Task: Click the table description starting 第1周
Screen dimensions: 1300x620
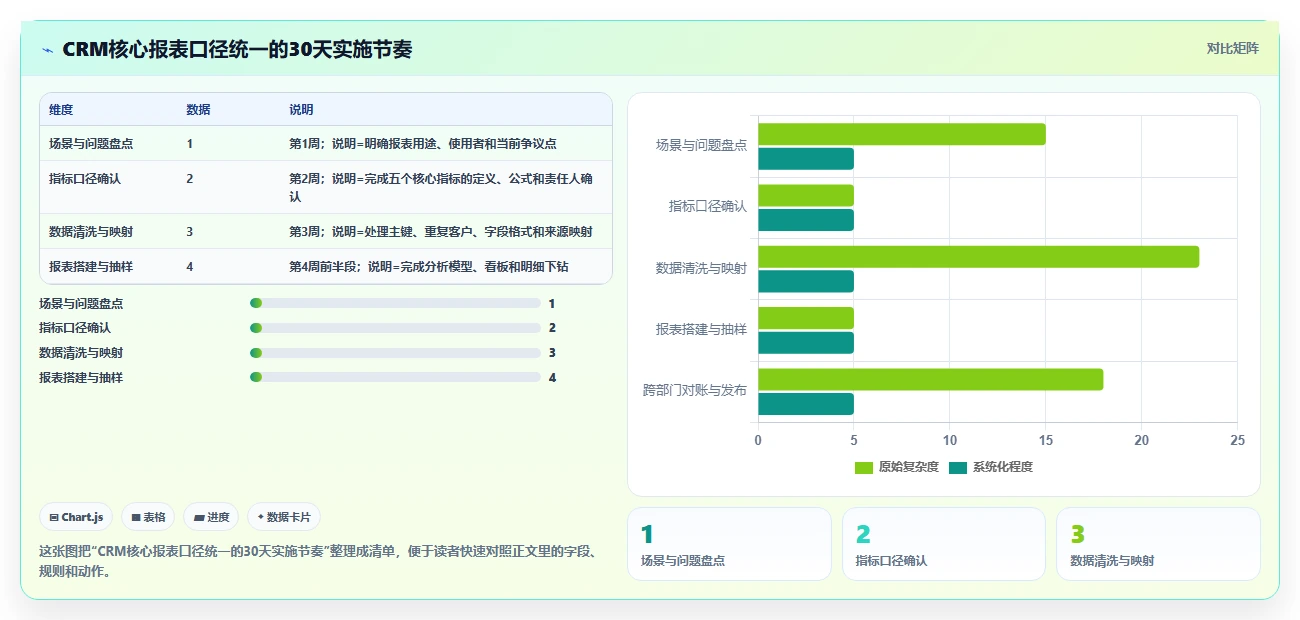Action: tap(423, 143)
